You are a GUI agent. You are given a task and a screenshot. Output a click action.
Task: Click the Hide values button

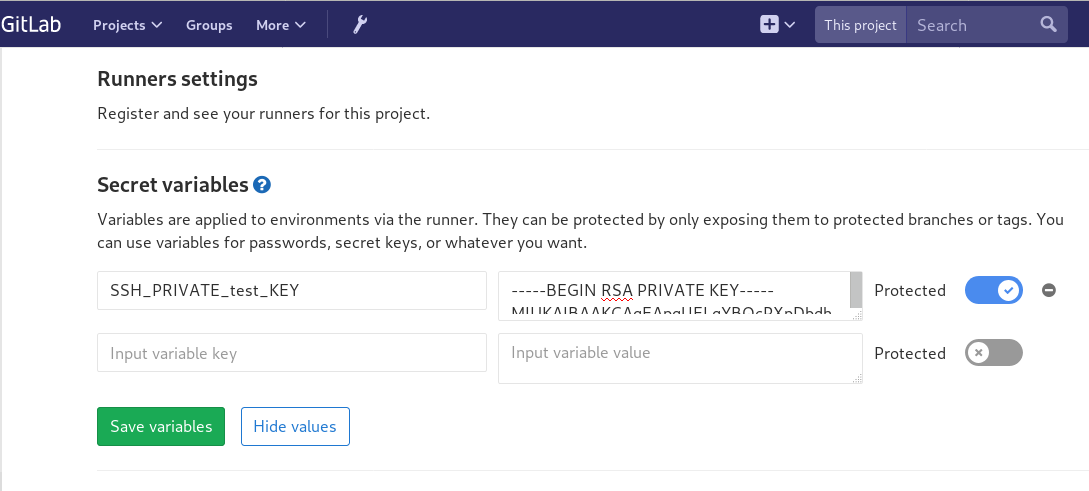(295, 426)
